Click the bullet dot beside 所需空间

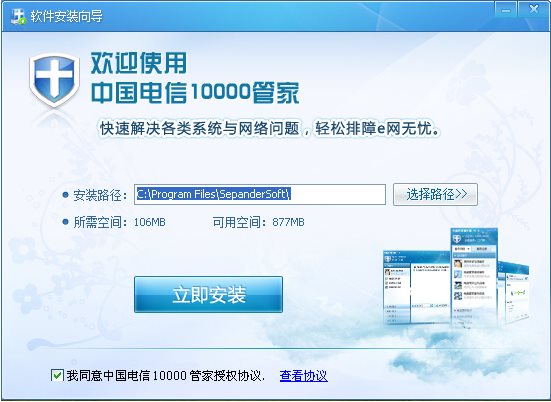[x=65, y=222]
